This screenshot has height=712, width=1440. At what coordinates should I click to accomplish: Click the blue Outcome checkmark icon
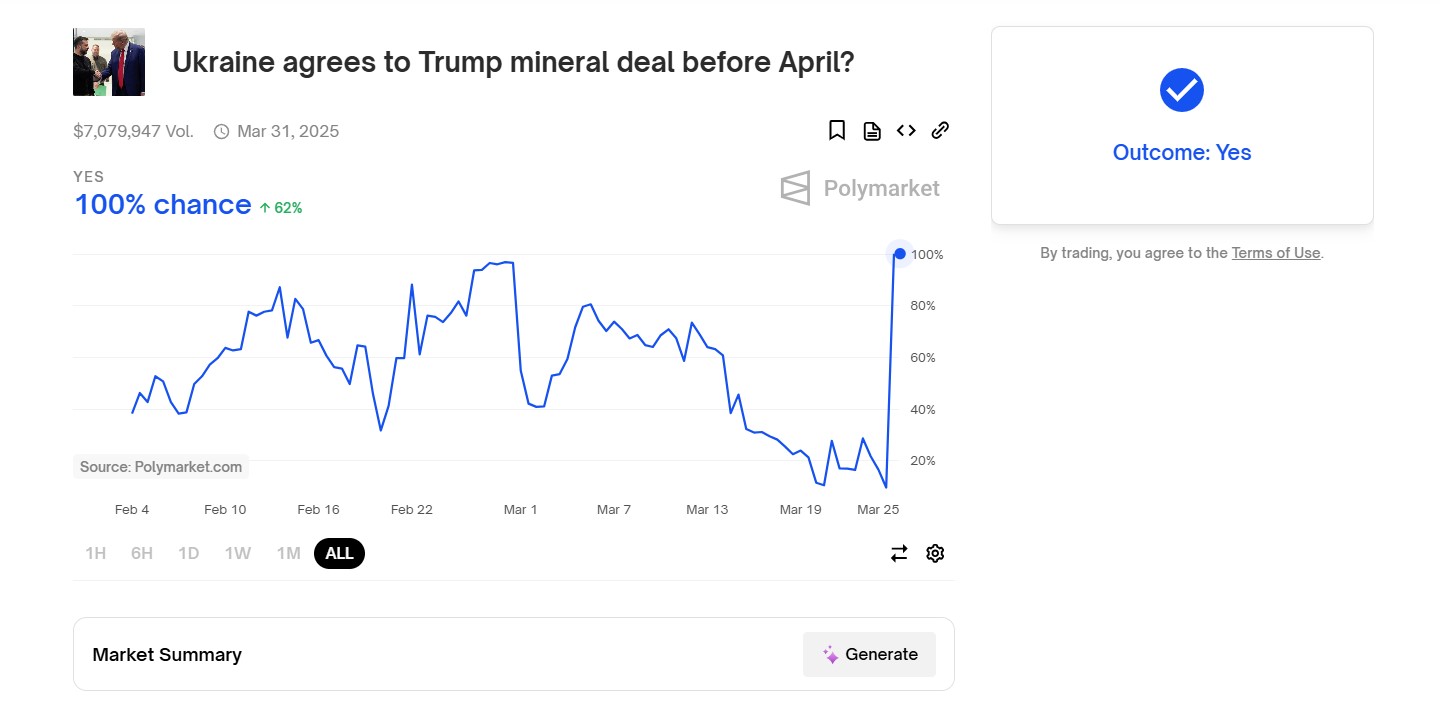tap(1182, 90)
